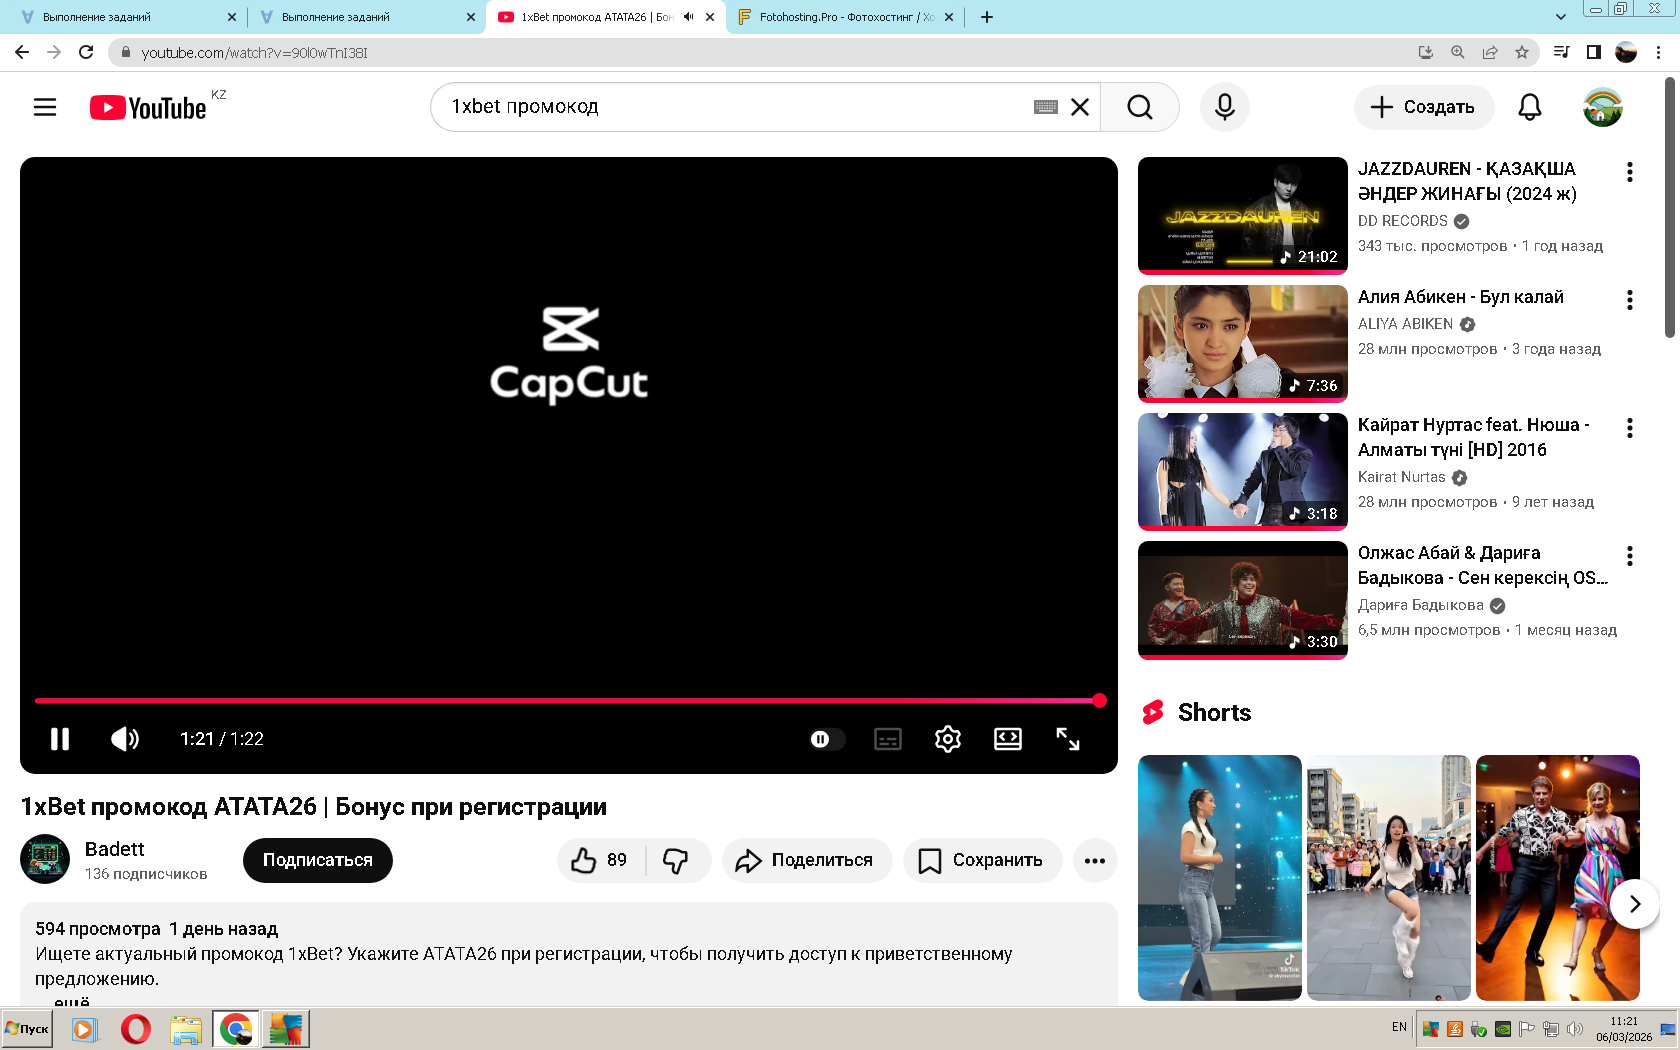1680x1050 pixels.
Task: Open player settings gear
Action: 948,739
